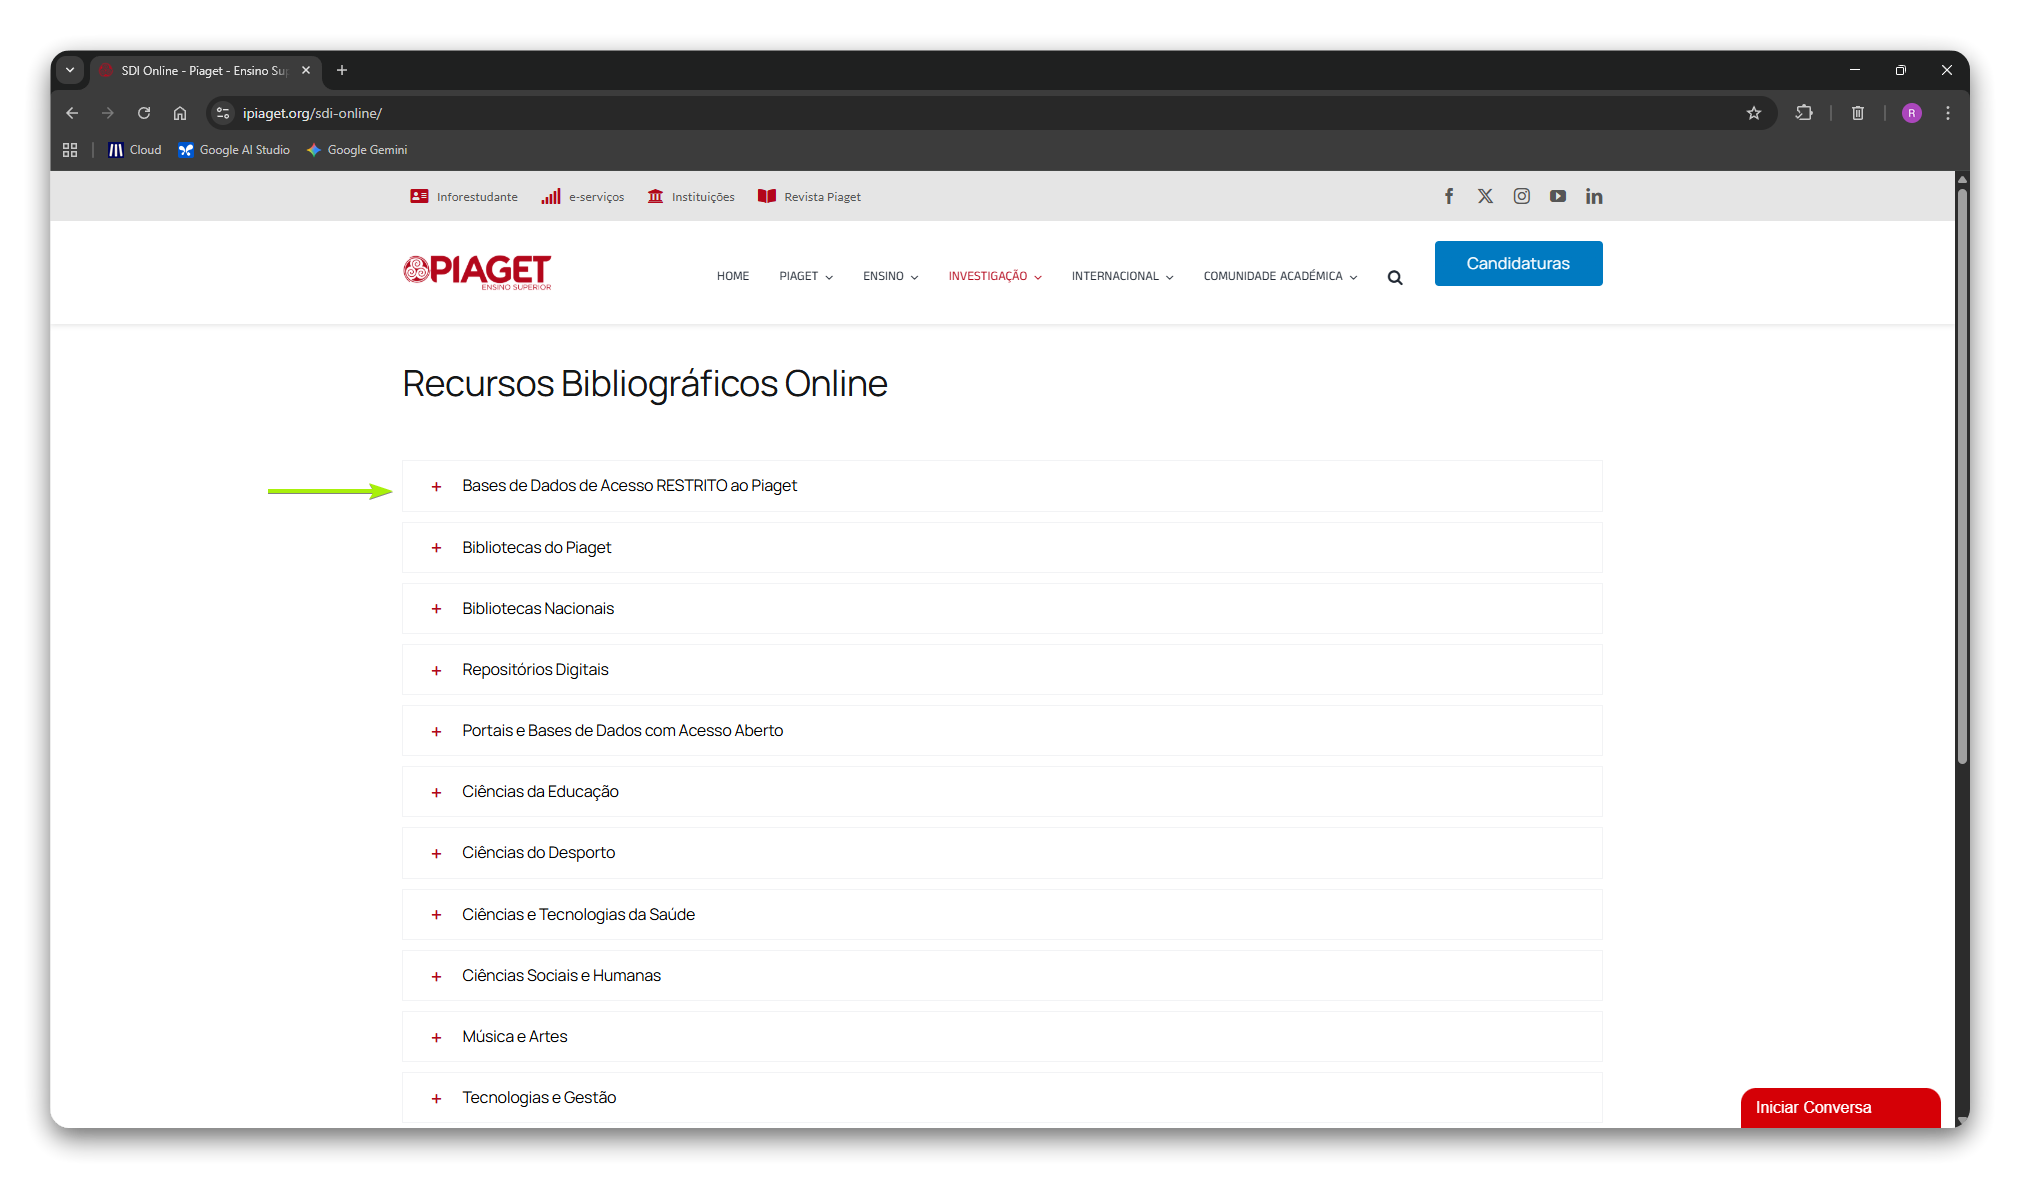This screenshot has height=1178, width=2020.
Task: Open the Instagram social icon
Action: (1521, 196)
